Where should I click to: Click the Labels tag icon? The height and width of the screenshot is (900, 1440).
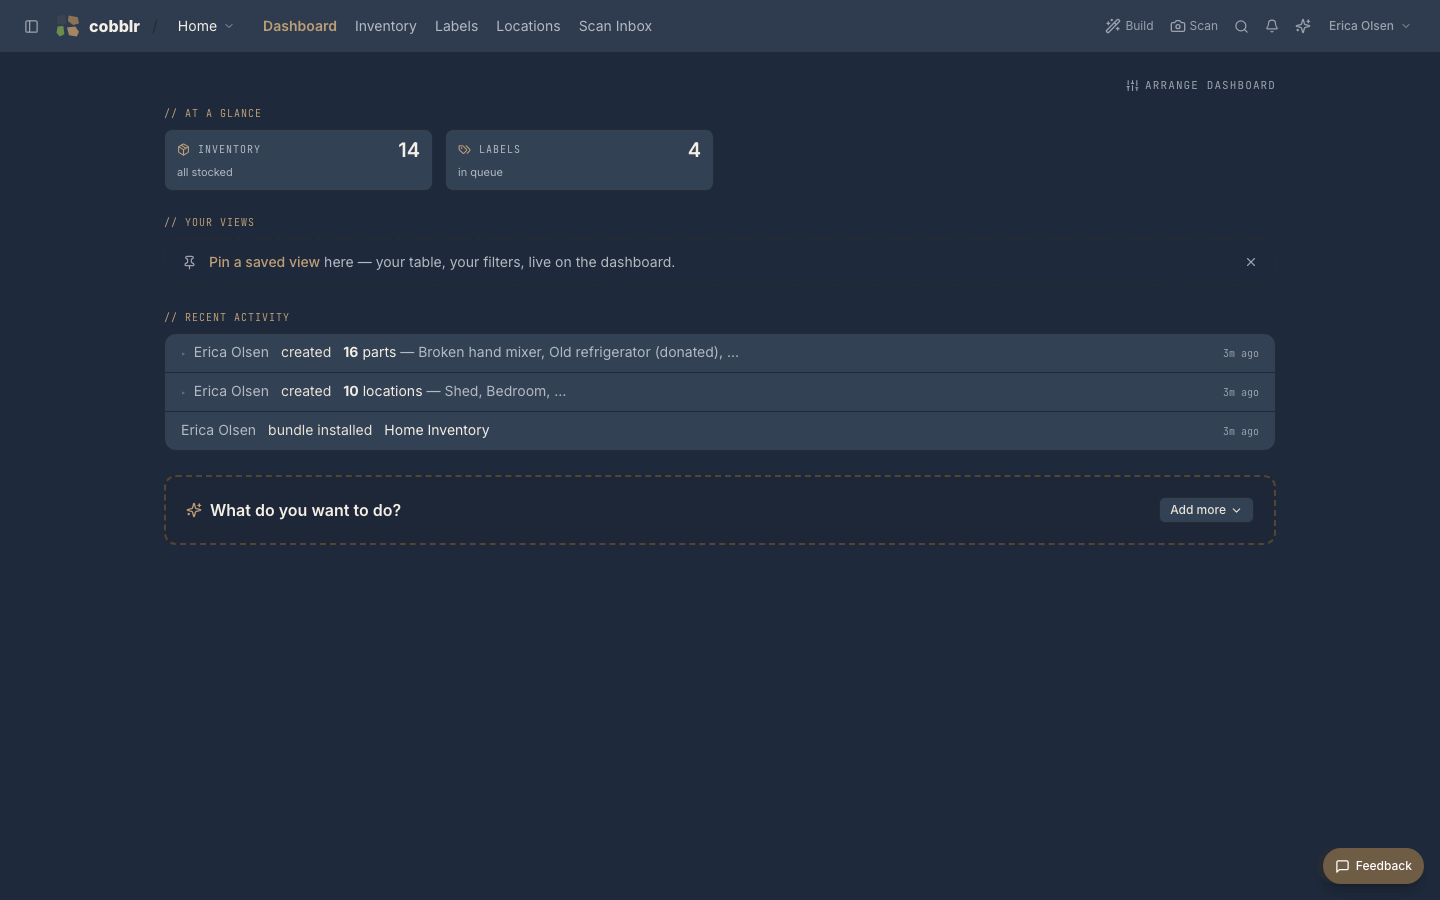pos(464,149)
